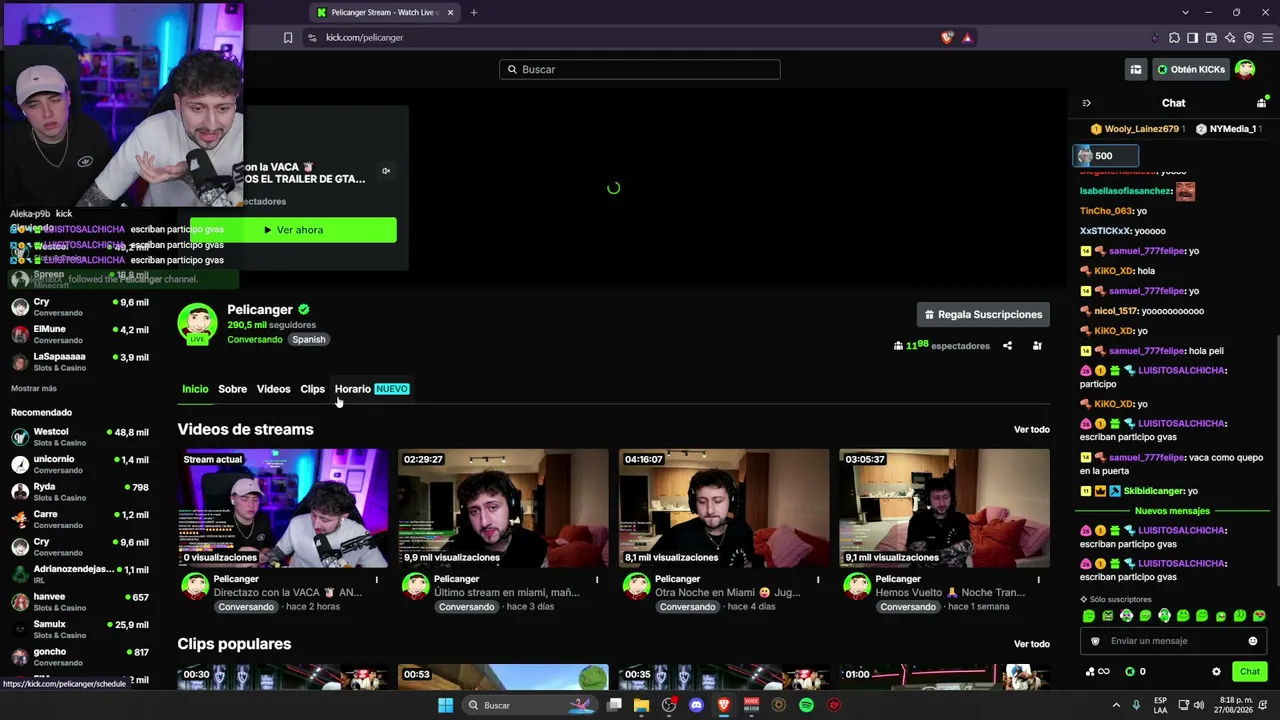
Task: Switch to the Sobre tab
Action: tap(232, 389)
